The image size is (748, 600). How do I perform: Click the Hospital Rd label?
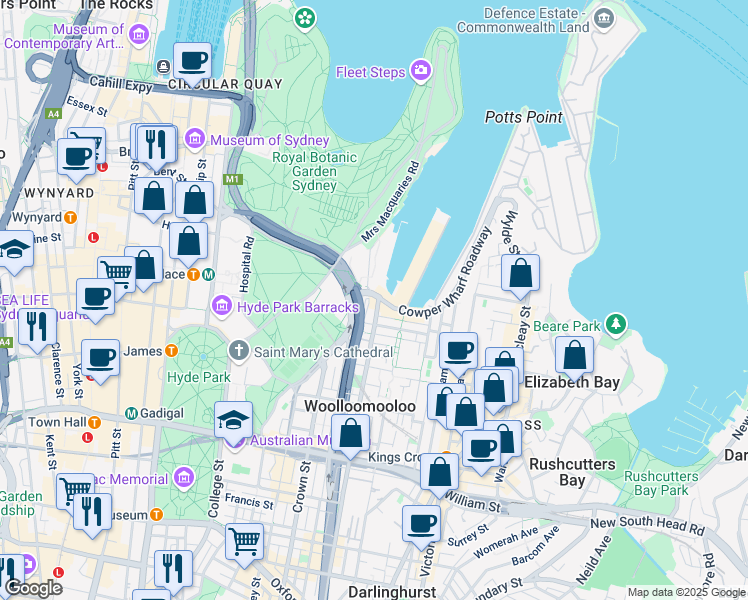247,264
